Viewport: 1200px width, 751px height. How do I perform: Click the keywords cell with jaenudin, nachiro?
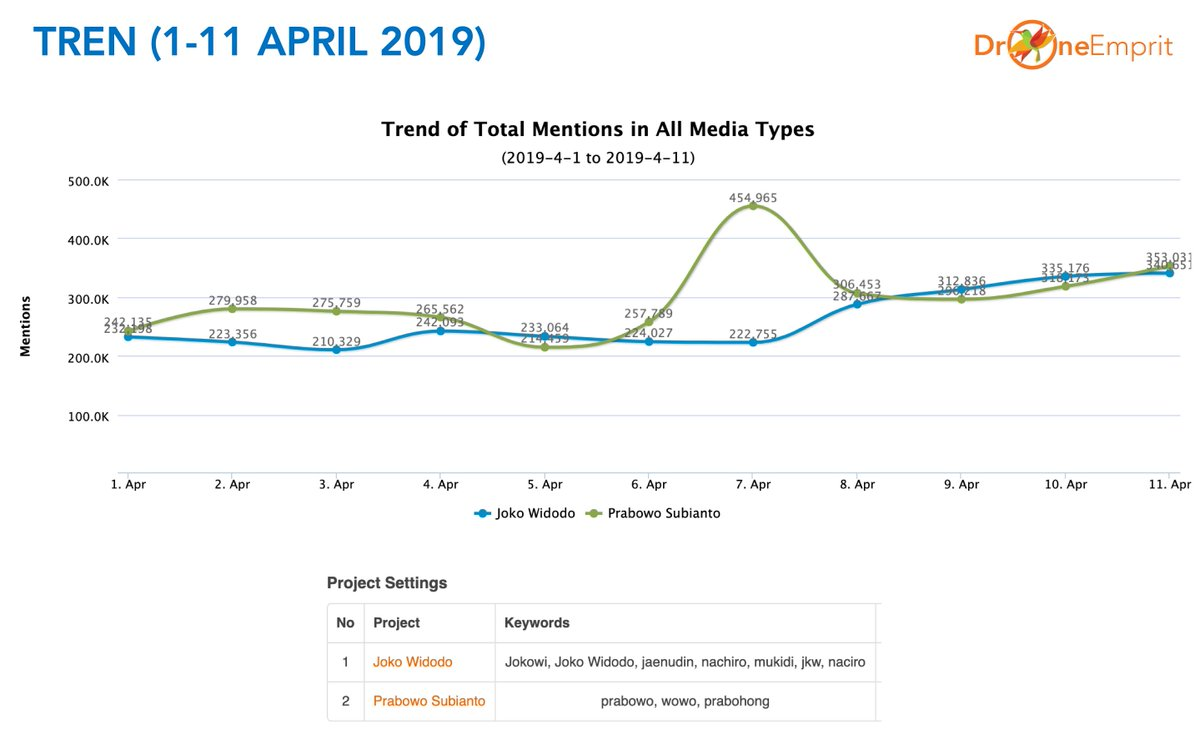685,662
